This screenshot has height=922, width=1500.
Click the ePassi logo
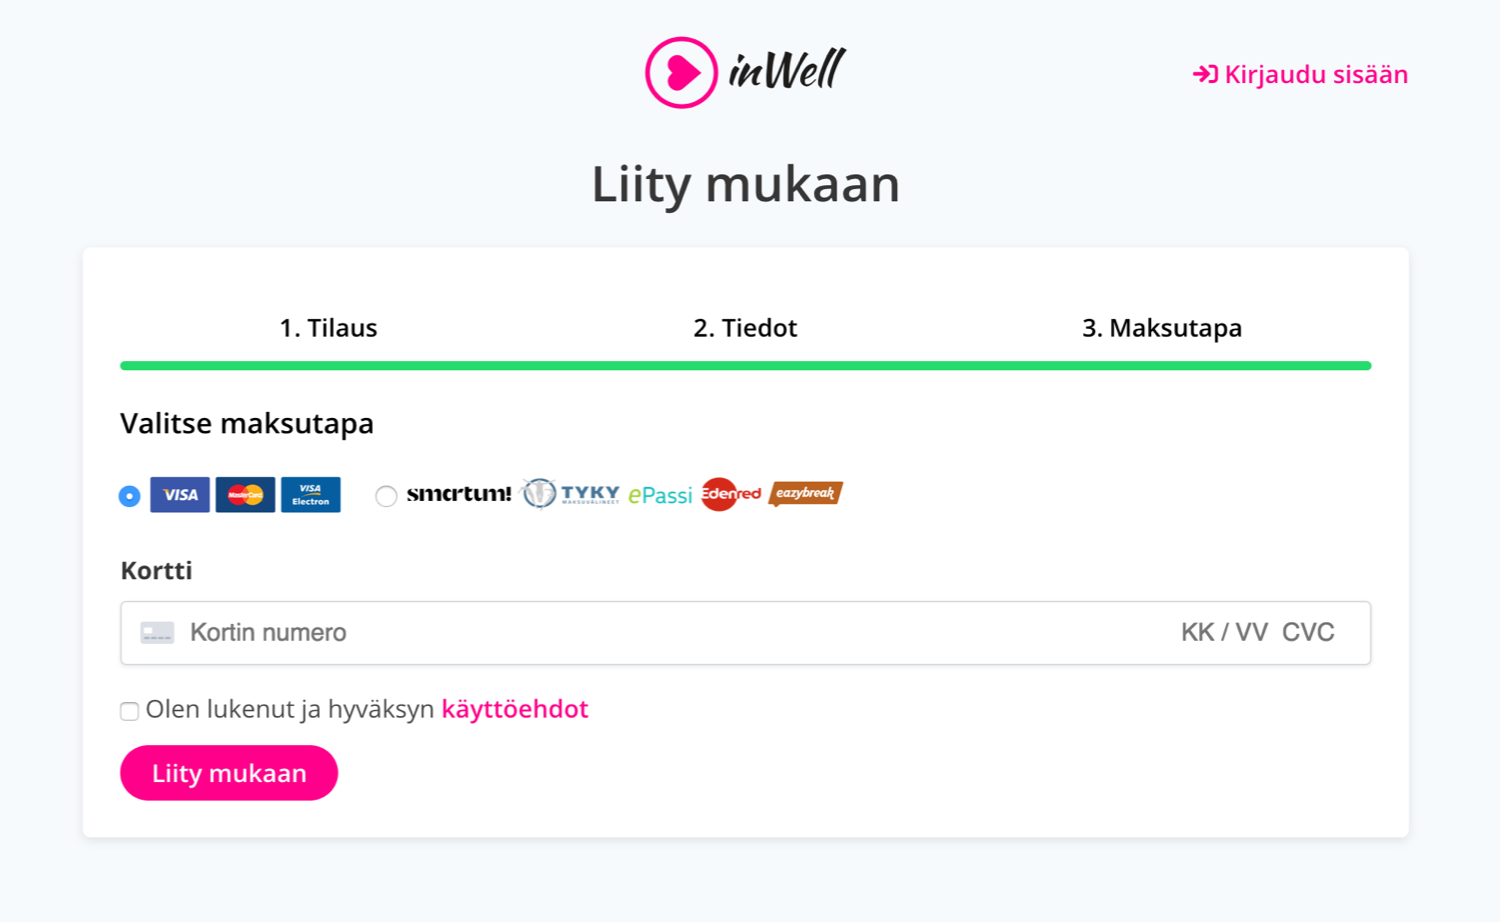click(x=660, y=495)
